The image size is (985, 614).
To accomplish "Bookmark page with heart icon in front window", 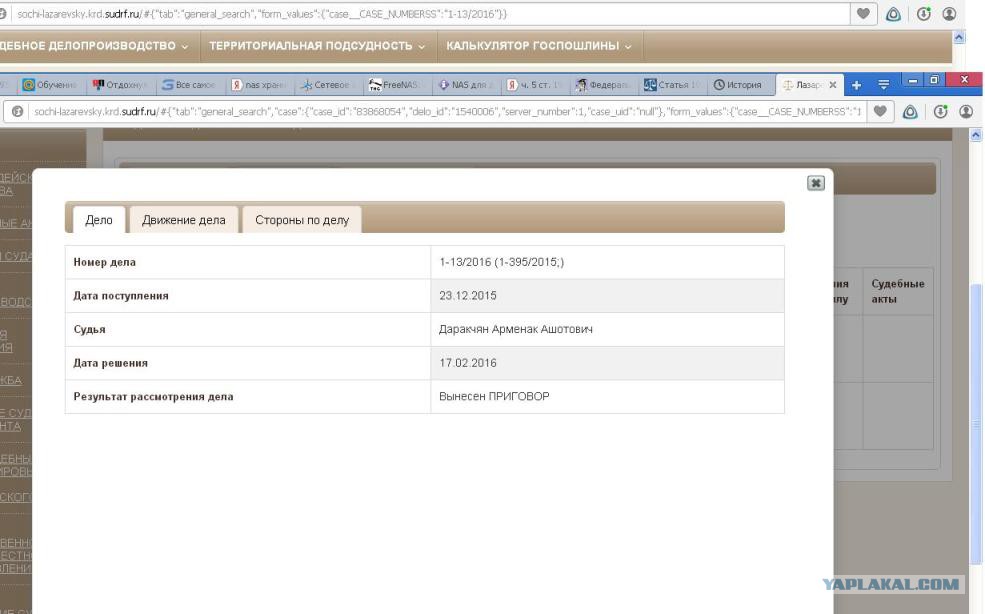I will (x=880, y=112).
